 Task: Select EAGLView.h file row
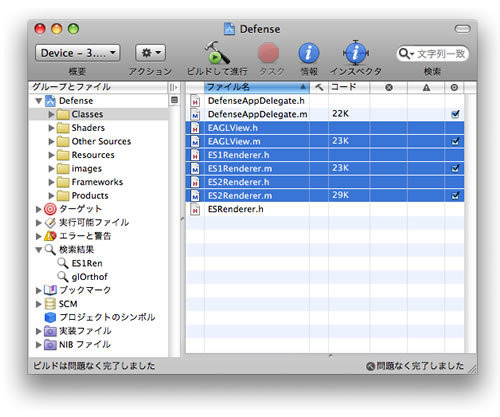tap(325, 128)
